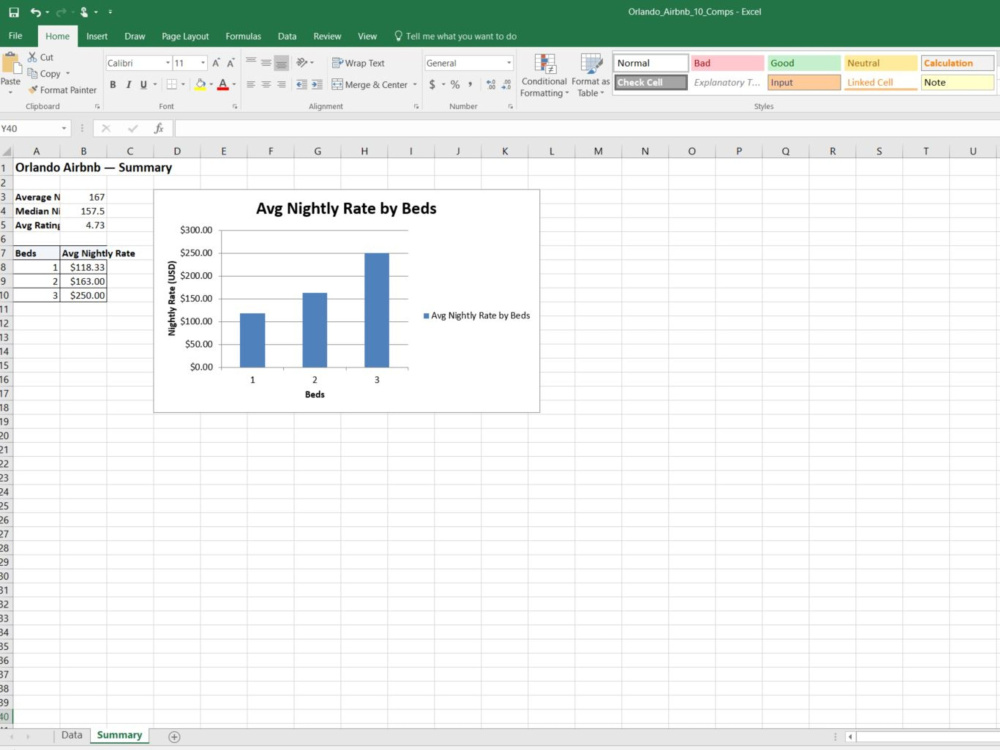The width and height of the screenshot is (1000, 750).
Task: Toggle Italic formatting
Action: point(128,84)
